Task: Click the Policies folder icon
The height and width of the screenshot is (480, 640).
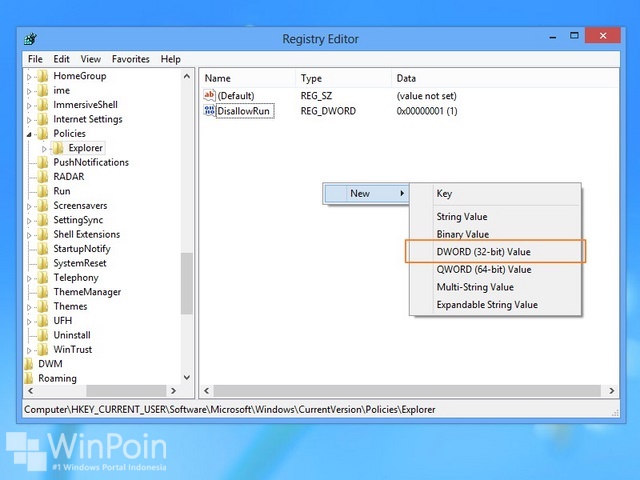Action: coord(43,133)
